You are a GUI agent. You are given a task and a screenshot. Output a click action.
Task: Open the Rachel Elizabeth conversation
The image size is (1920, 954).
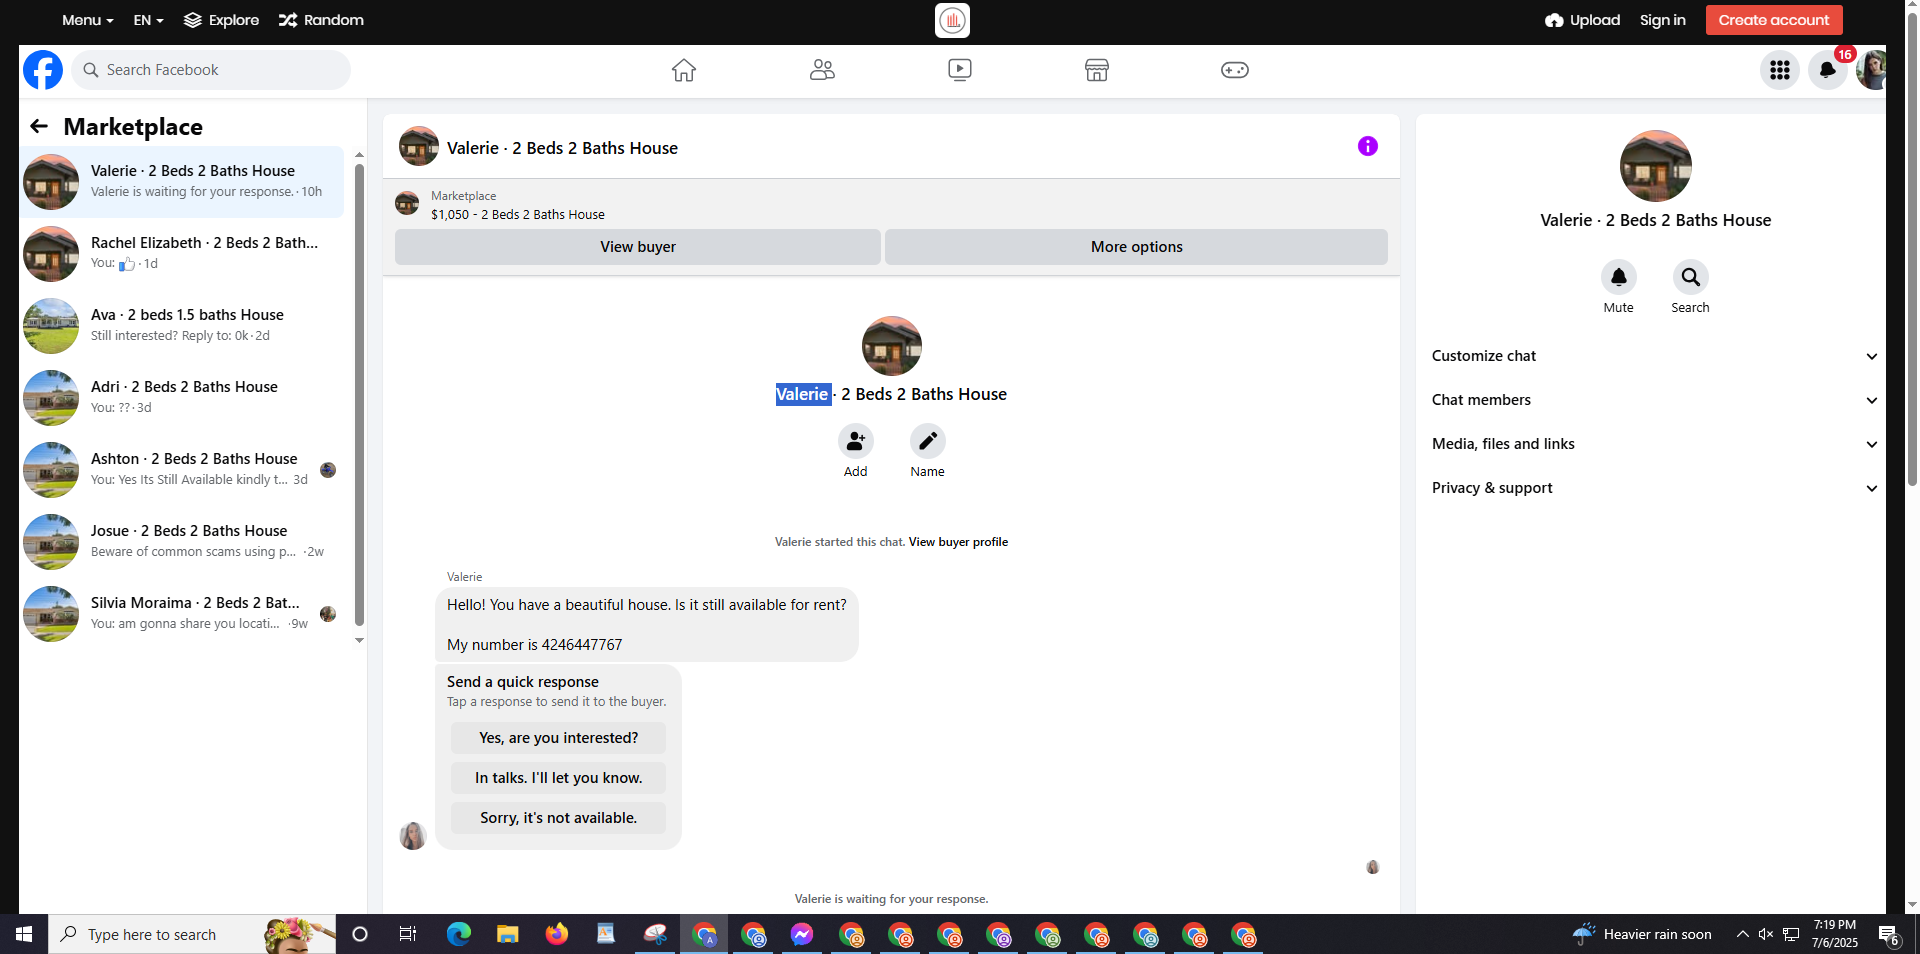(x=182, y=253)
